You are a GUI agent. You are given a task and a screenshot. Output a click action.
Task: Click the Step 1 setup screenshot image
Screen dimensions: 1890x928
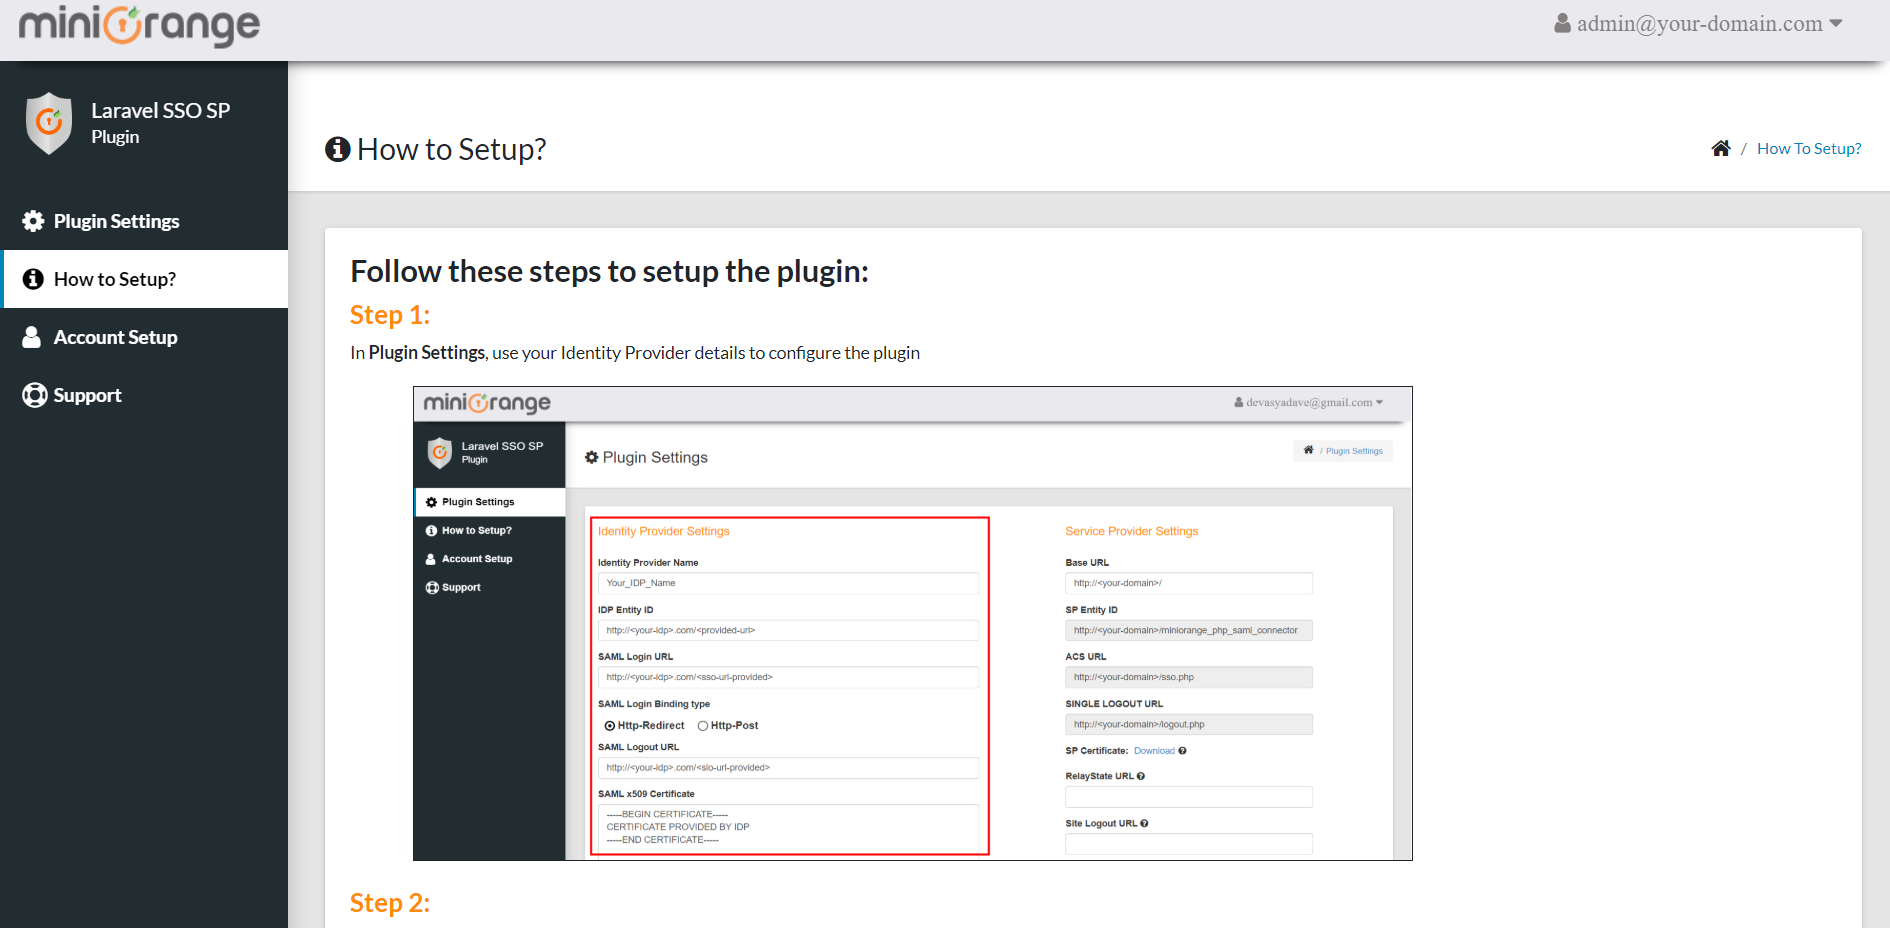pyautogui.click(x=912, y=623)
